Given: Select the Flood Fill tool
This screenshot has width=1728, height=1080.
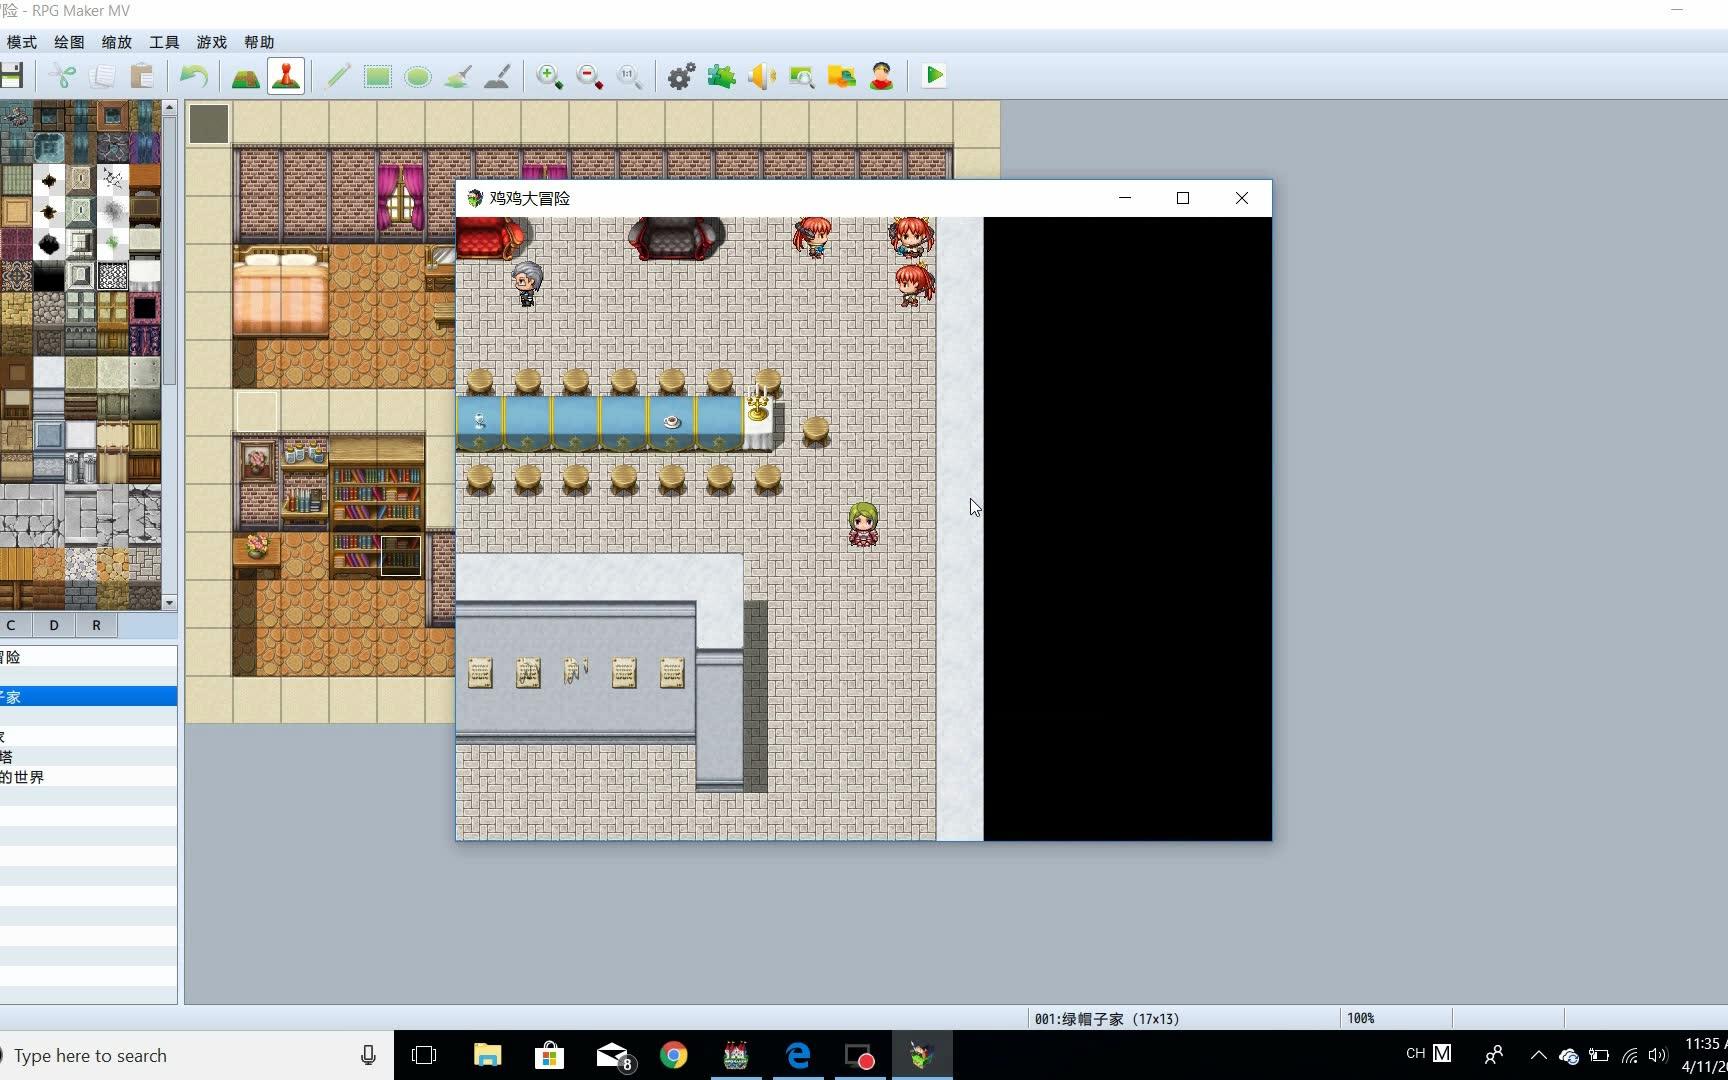Looking at the screenshot, I should [x=458, y=76].
